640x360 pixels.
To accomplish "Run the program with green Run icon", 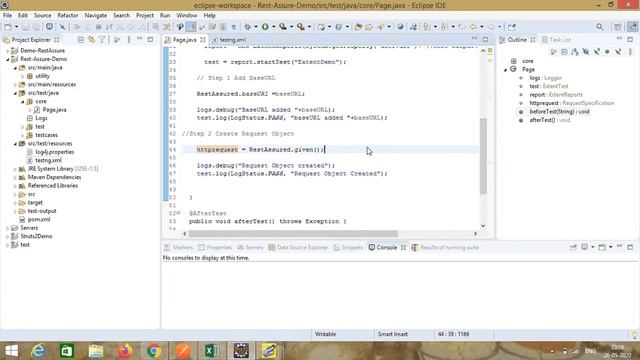I will point(265,27).
